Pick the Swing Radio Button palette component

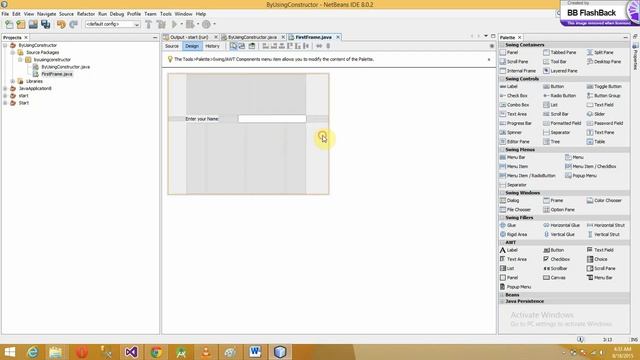pos(559,96)
